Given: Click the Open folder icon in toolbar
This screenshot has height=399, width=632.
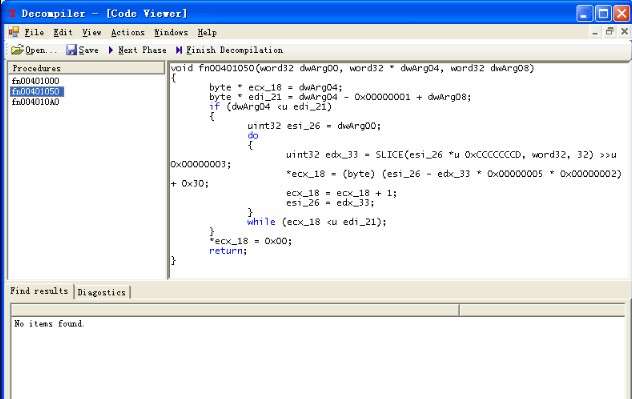Looking at the screenshot, I should coord(17,50).
